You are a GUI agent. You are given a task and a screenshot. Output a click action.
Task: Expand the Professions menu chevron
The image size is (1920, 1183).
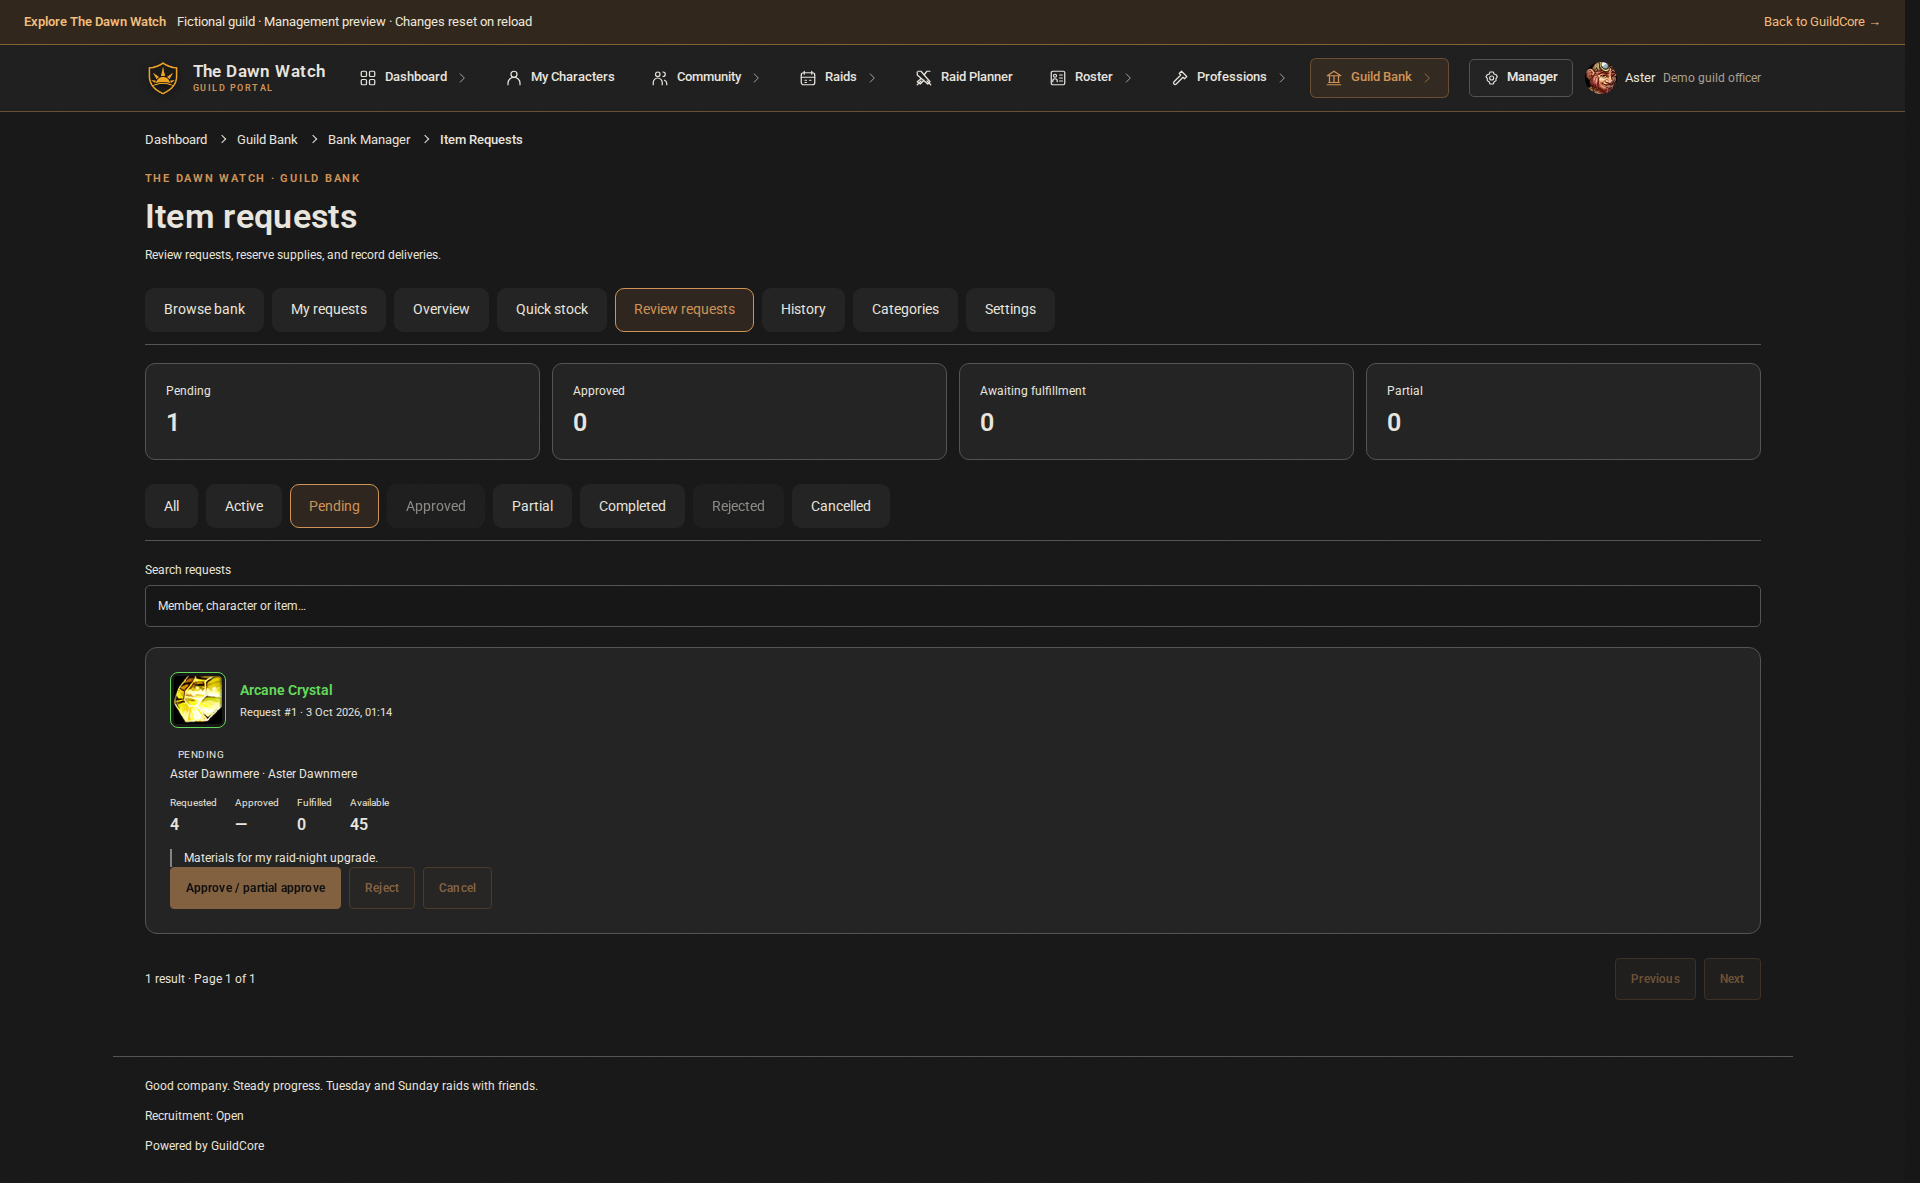[x=1282, y=78]
